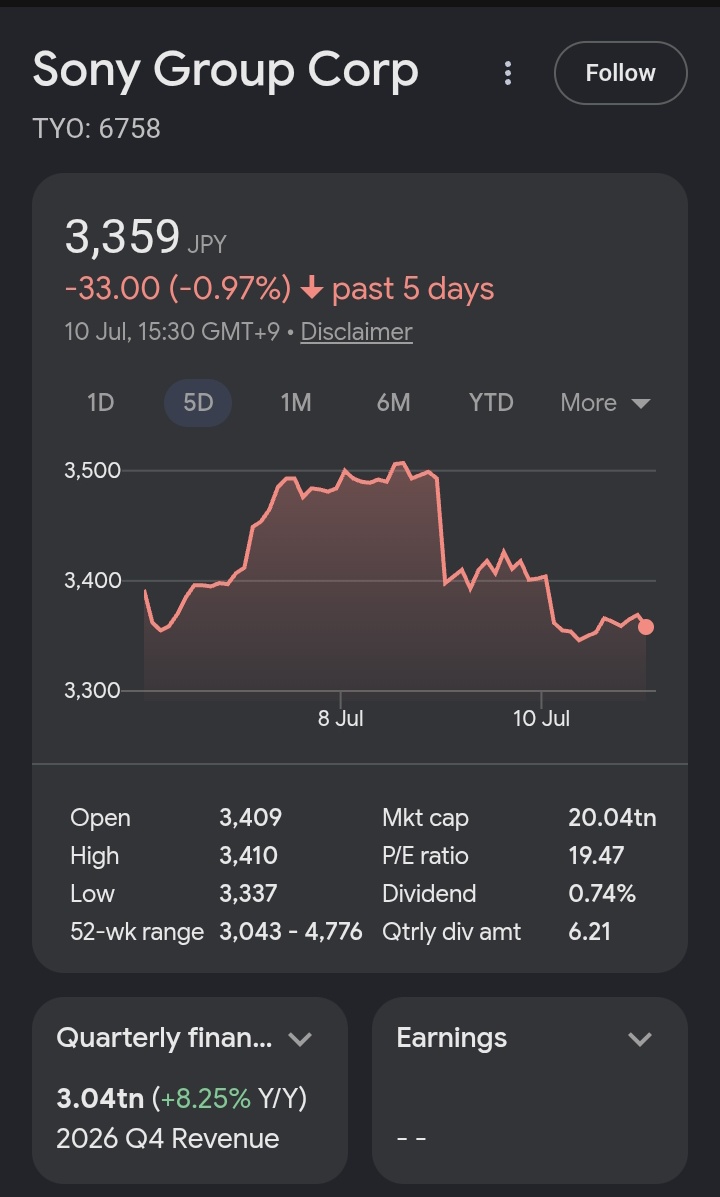The image size is (720, 1197).
Task: Click the red down arrow price indicator
Action: coord(312,289)
